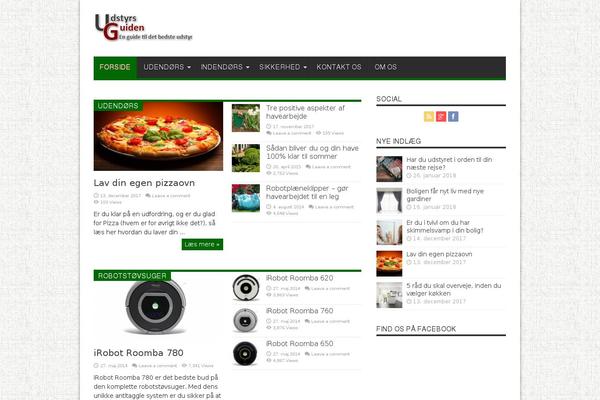Screen dimensions: 600x400
Task: Click the Roomba 760 thumbnail
Action: pos(246,320)
